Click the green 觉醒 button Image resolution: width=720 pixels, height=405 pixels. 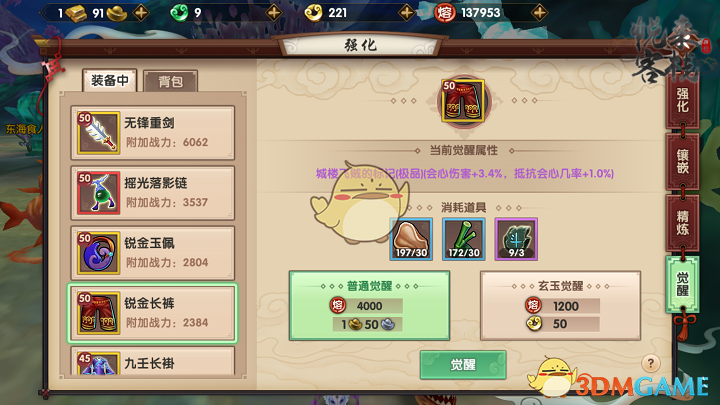pos(463,365)
